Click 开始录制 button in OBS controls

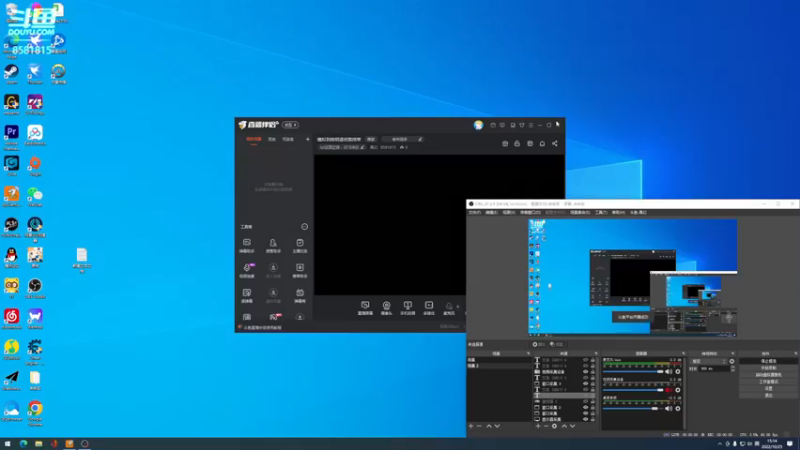click(768, 368)
